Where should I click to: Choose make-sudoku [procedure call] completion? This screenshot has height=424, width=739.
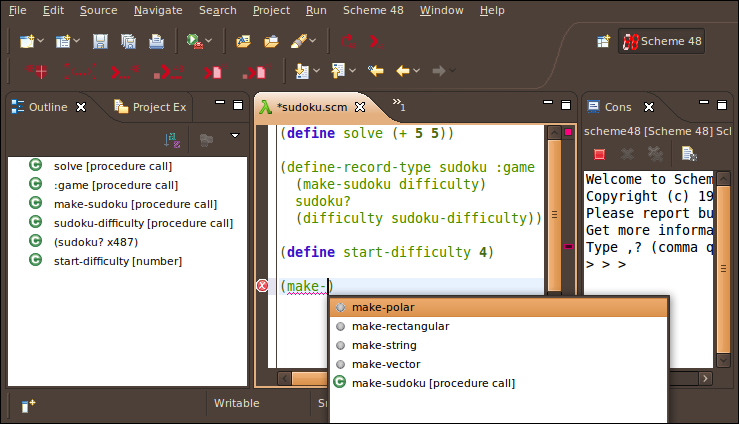tap(499, 383)
